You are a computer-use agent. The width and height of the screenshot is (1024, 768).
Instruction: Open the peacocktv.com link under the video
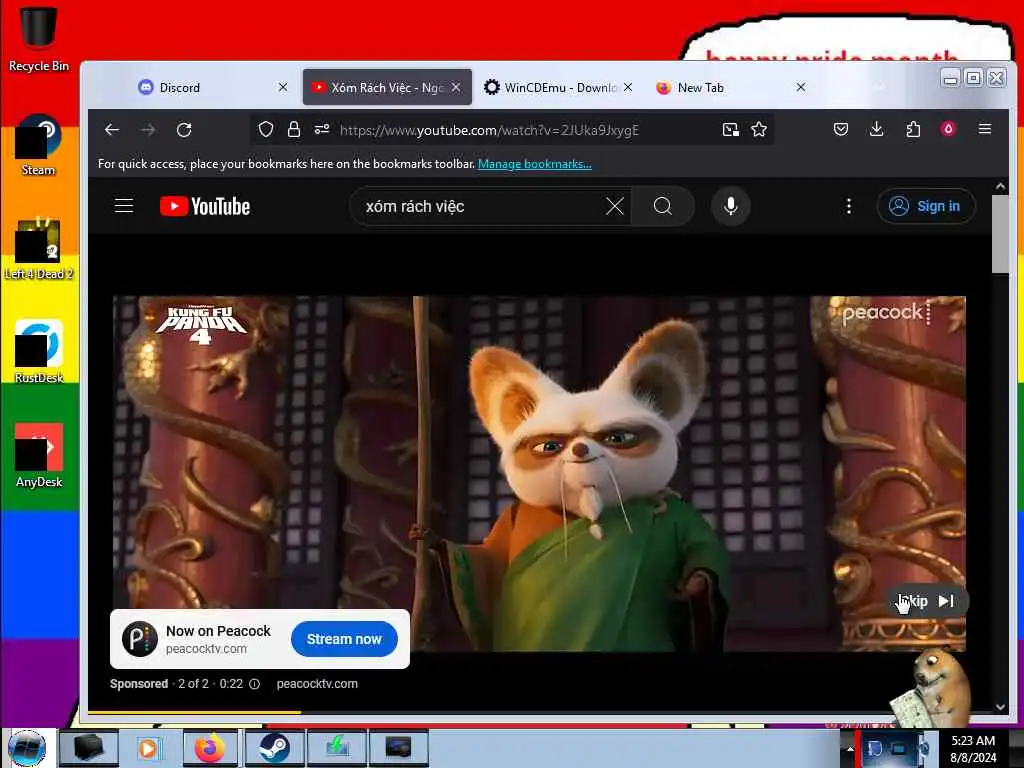point(317,684)
